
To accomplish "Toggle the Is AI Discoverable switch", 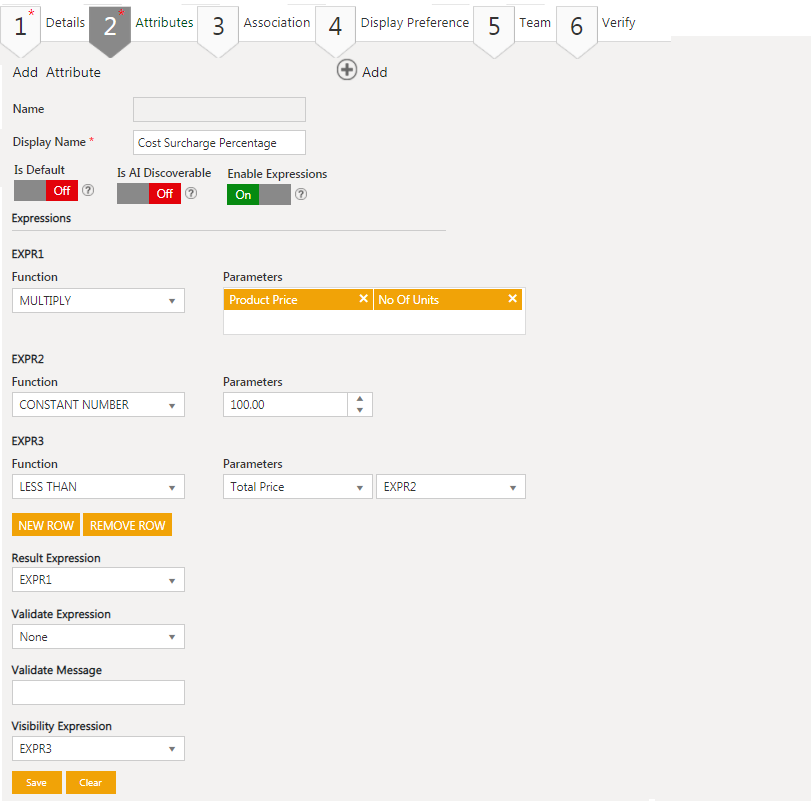I will pos(149,194).
